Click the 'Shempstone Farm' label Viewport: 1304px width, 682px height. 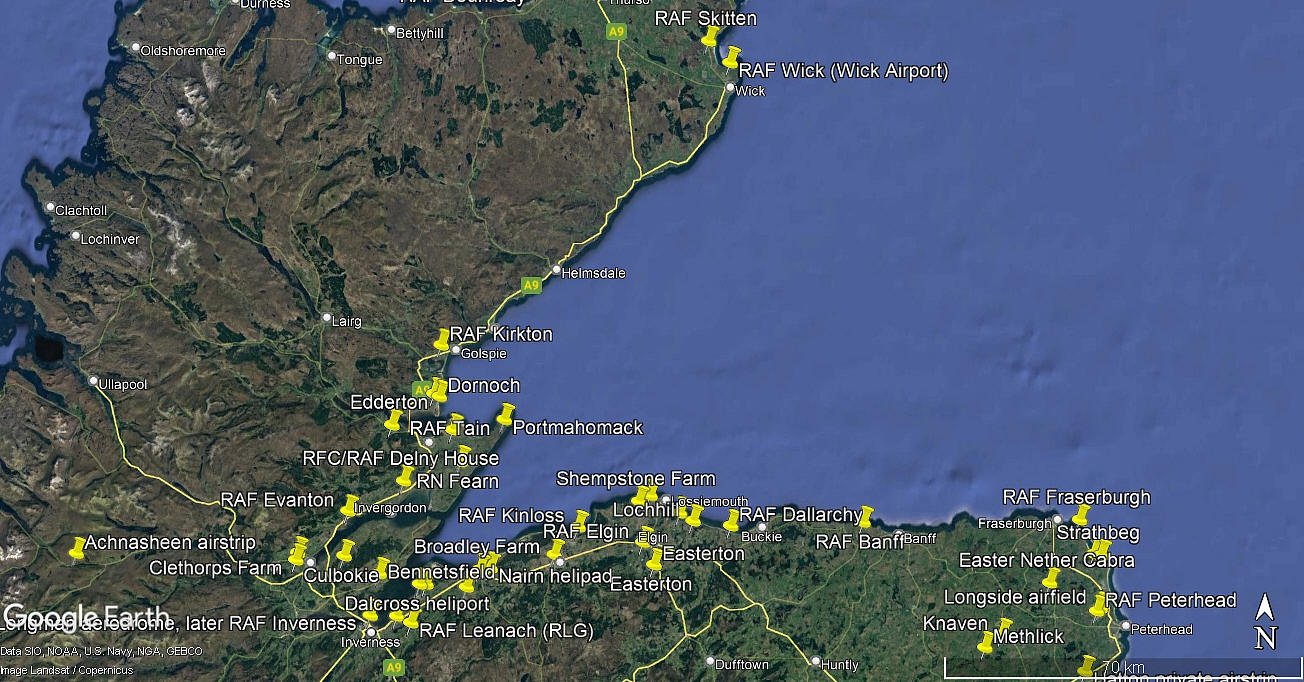point(636,479)
